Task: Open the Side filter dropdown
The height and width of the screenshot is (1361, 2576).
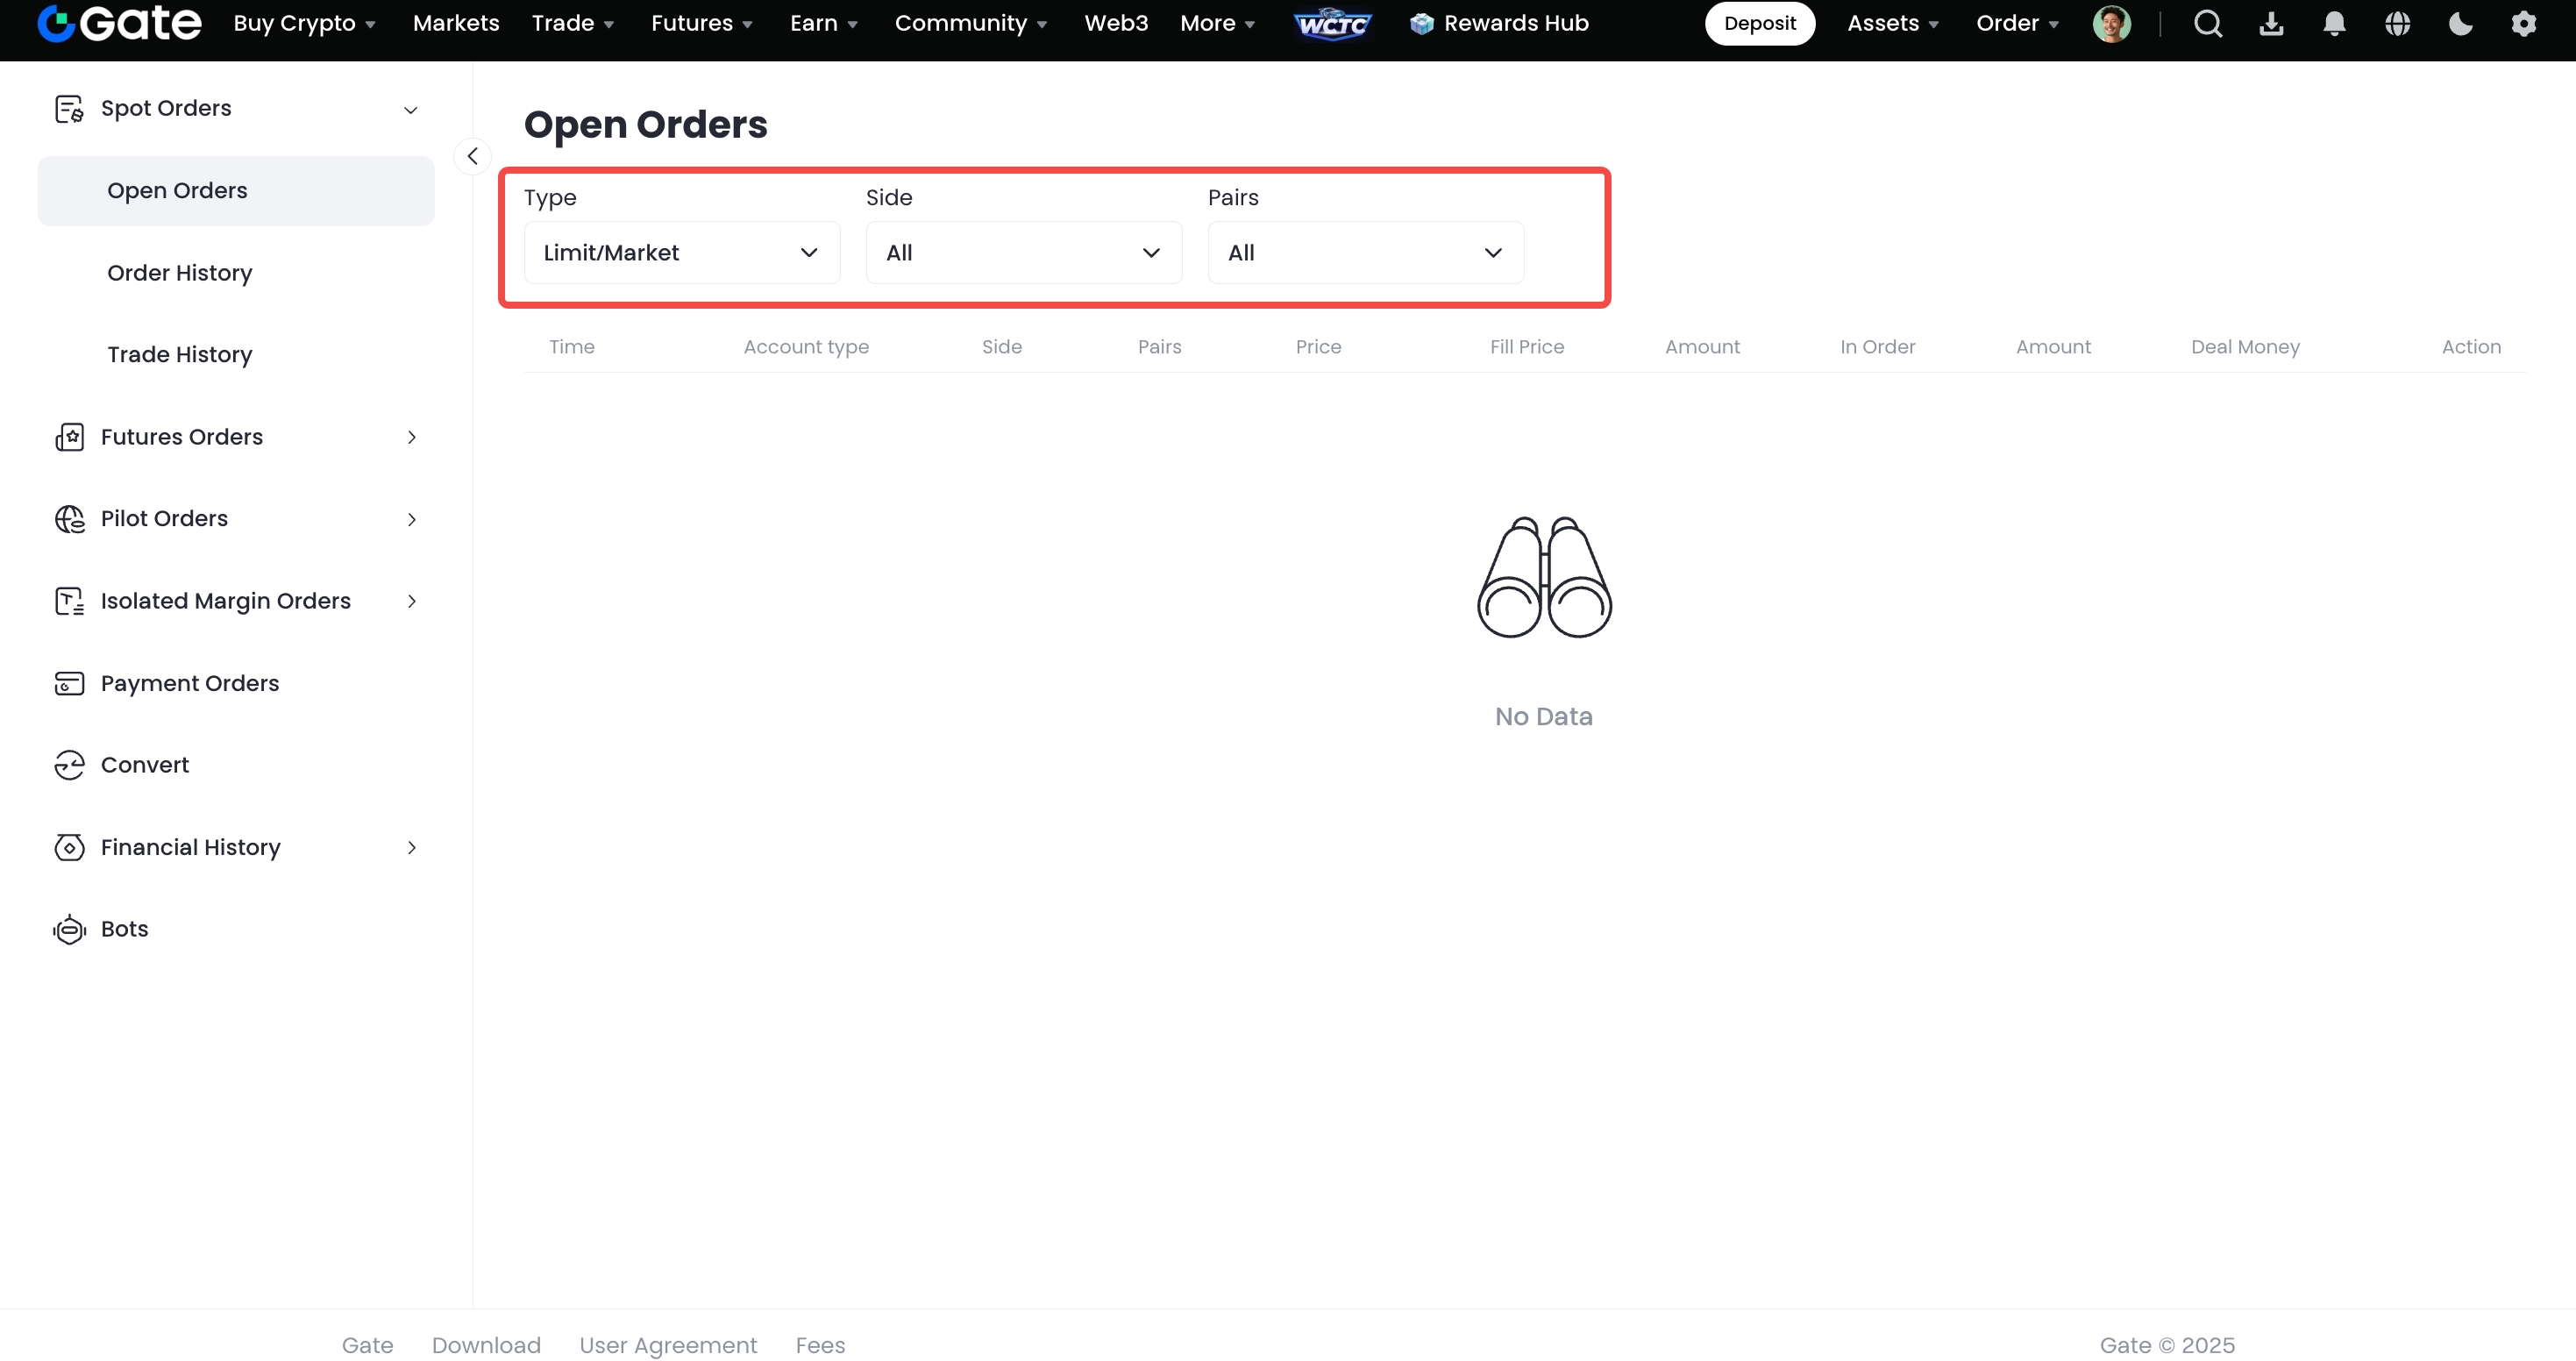Action: click(1023, 253)
